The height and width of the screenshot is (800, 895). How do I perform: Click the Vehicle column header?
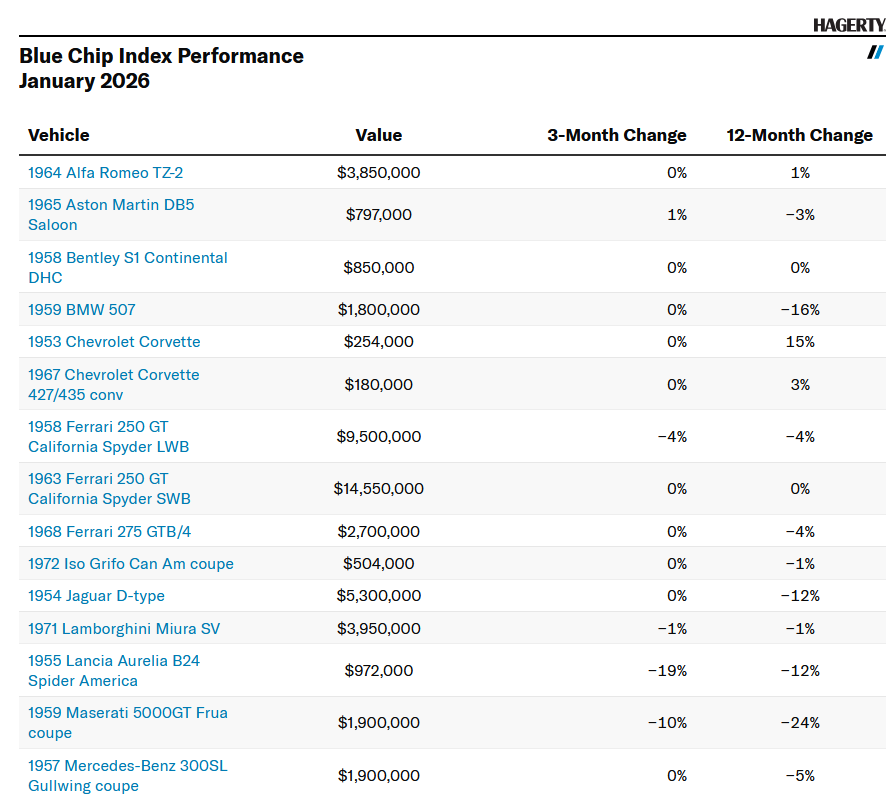(58, 135)
